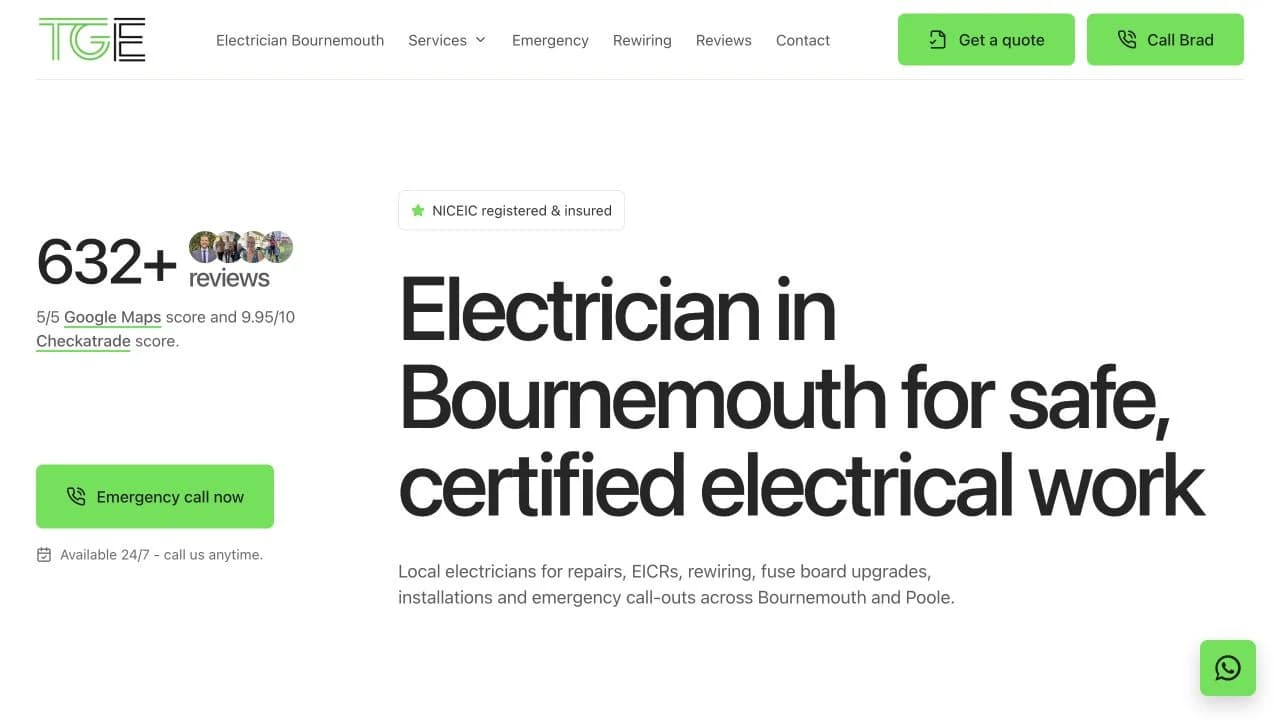Open the Services menu
Screen dimensions: 1280x720
coord(447,40)
